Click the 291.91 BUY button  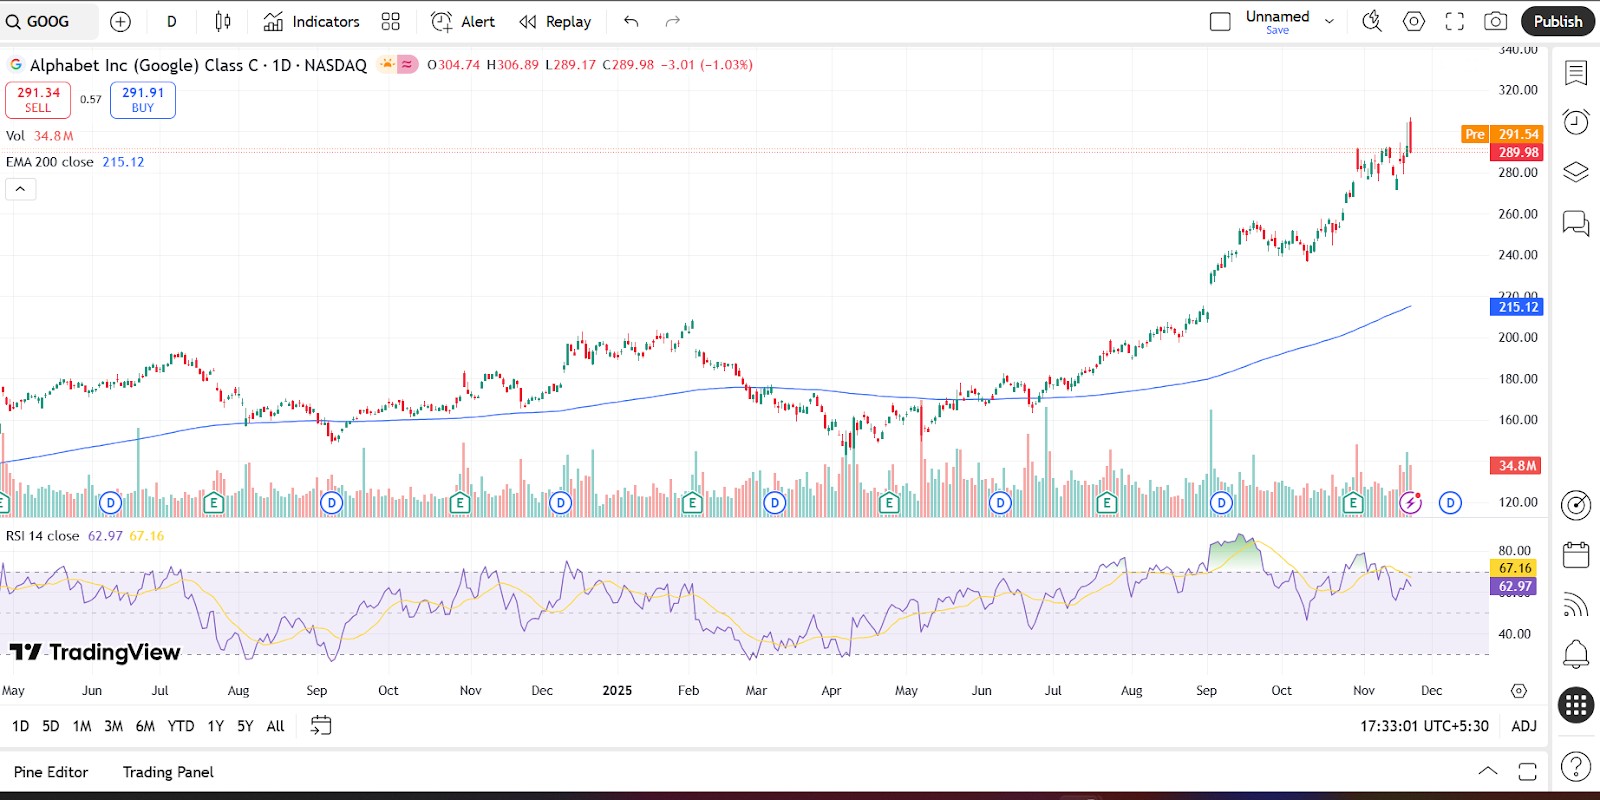pos(143,100)
